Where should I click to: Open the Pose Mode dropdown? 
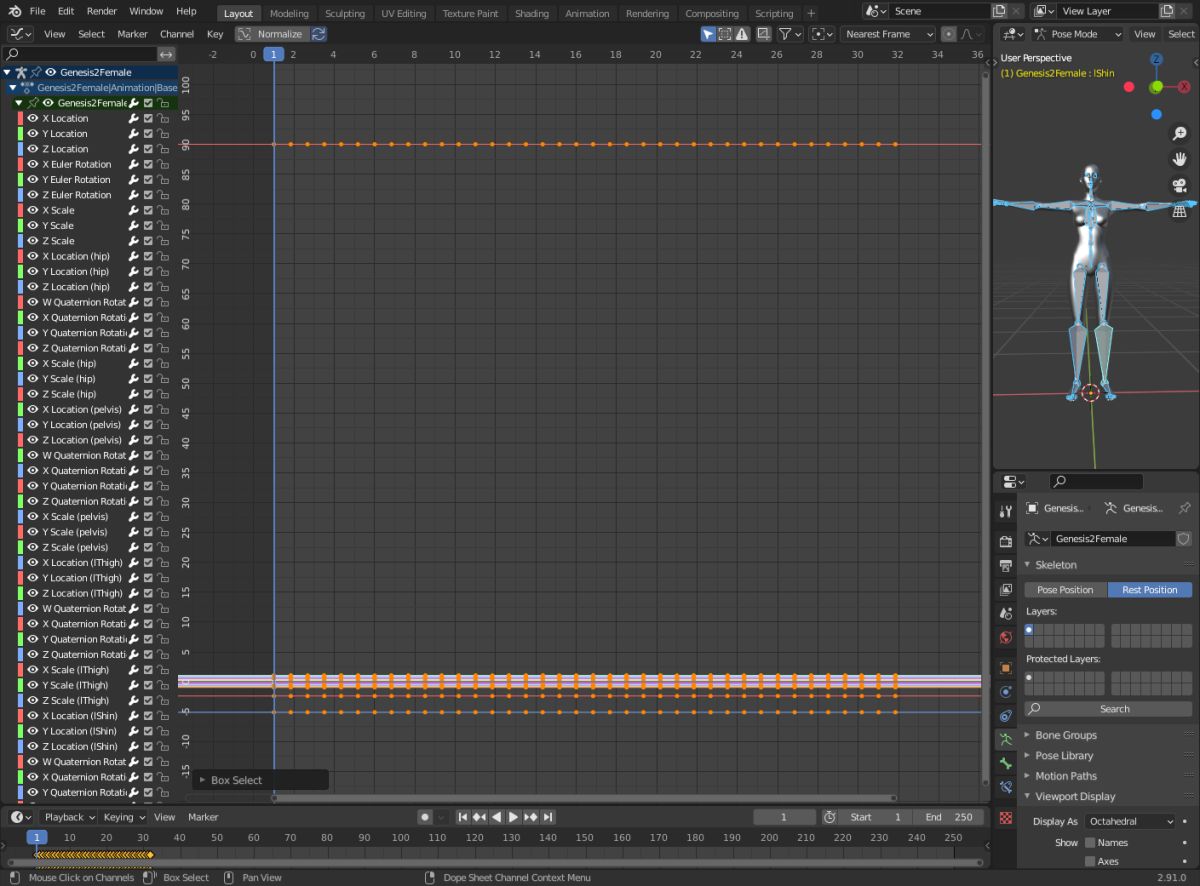coord(1077,34)
